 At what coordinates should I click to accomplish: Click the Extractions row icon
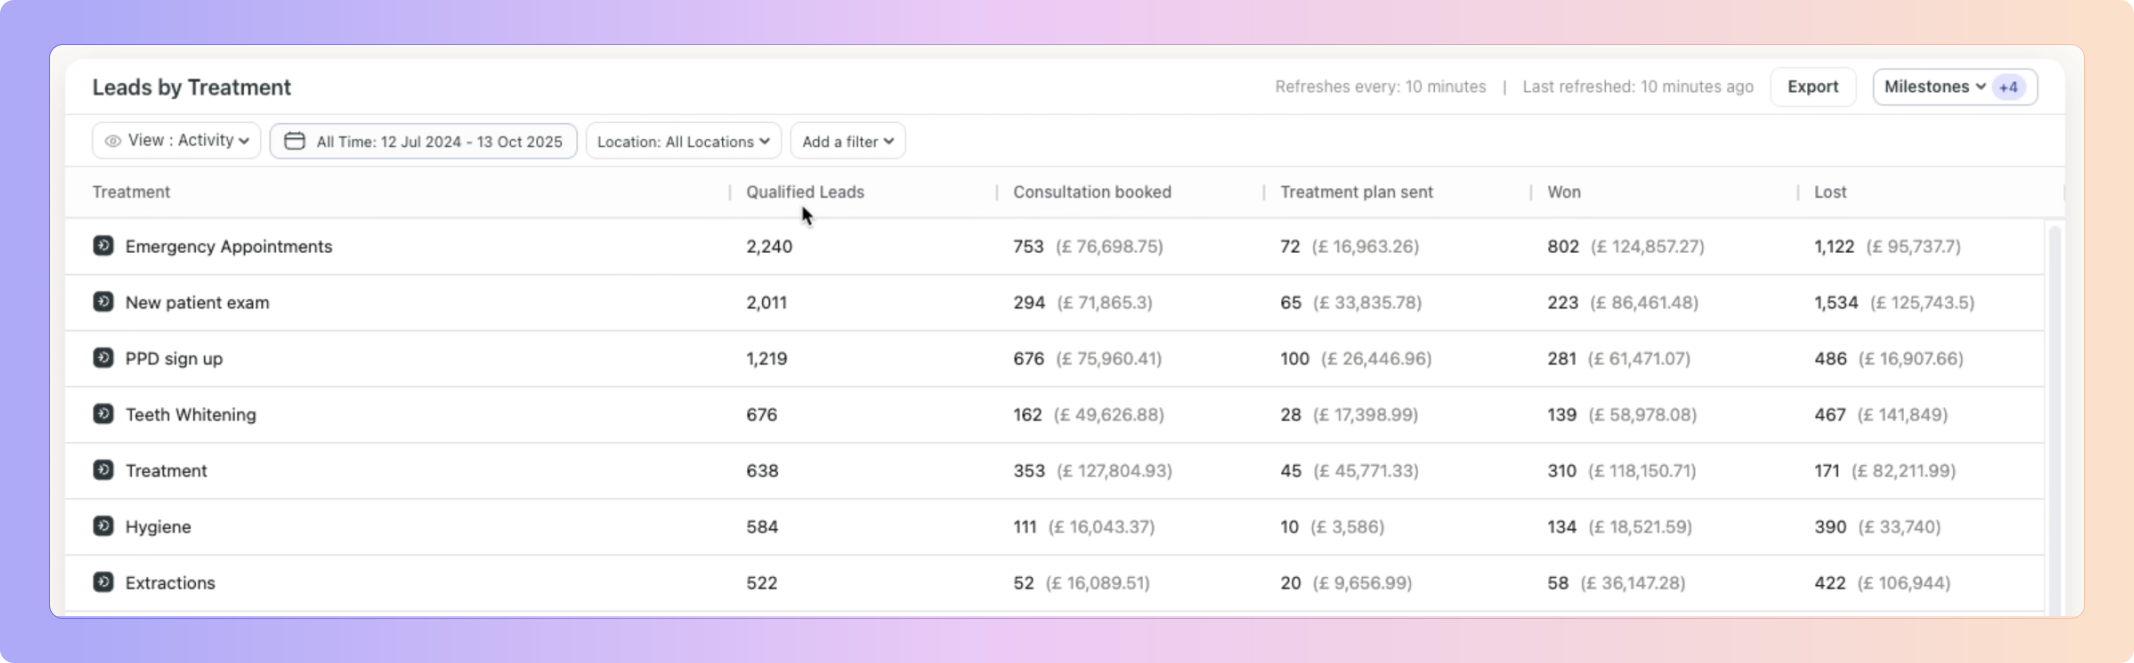click(x=103, y=582)
